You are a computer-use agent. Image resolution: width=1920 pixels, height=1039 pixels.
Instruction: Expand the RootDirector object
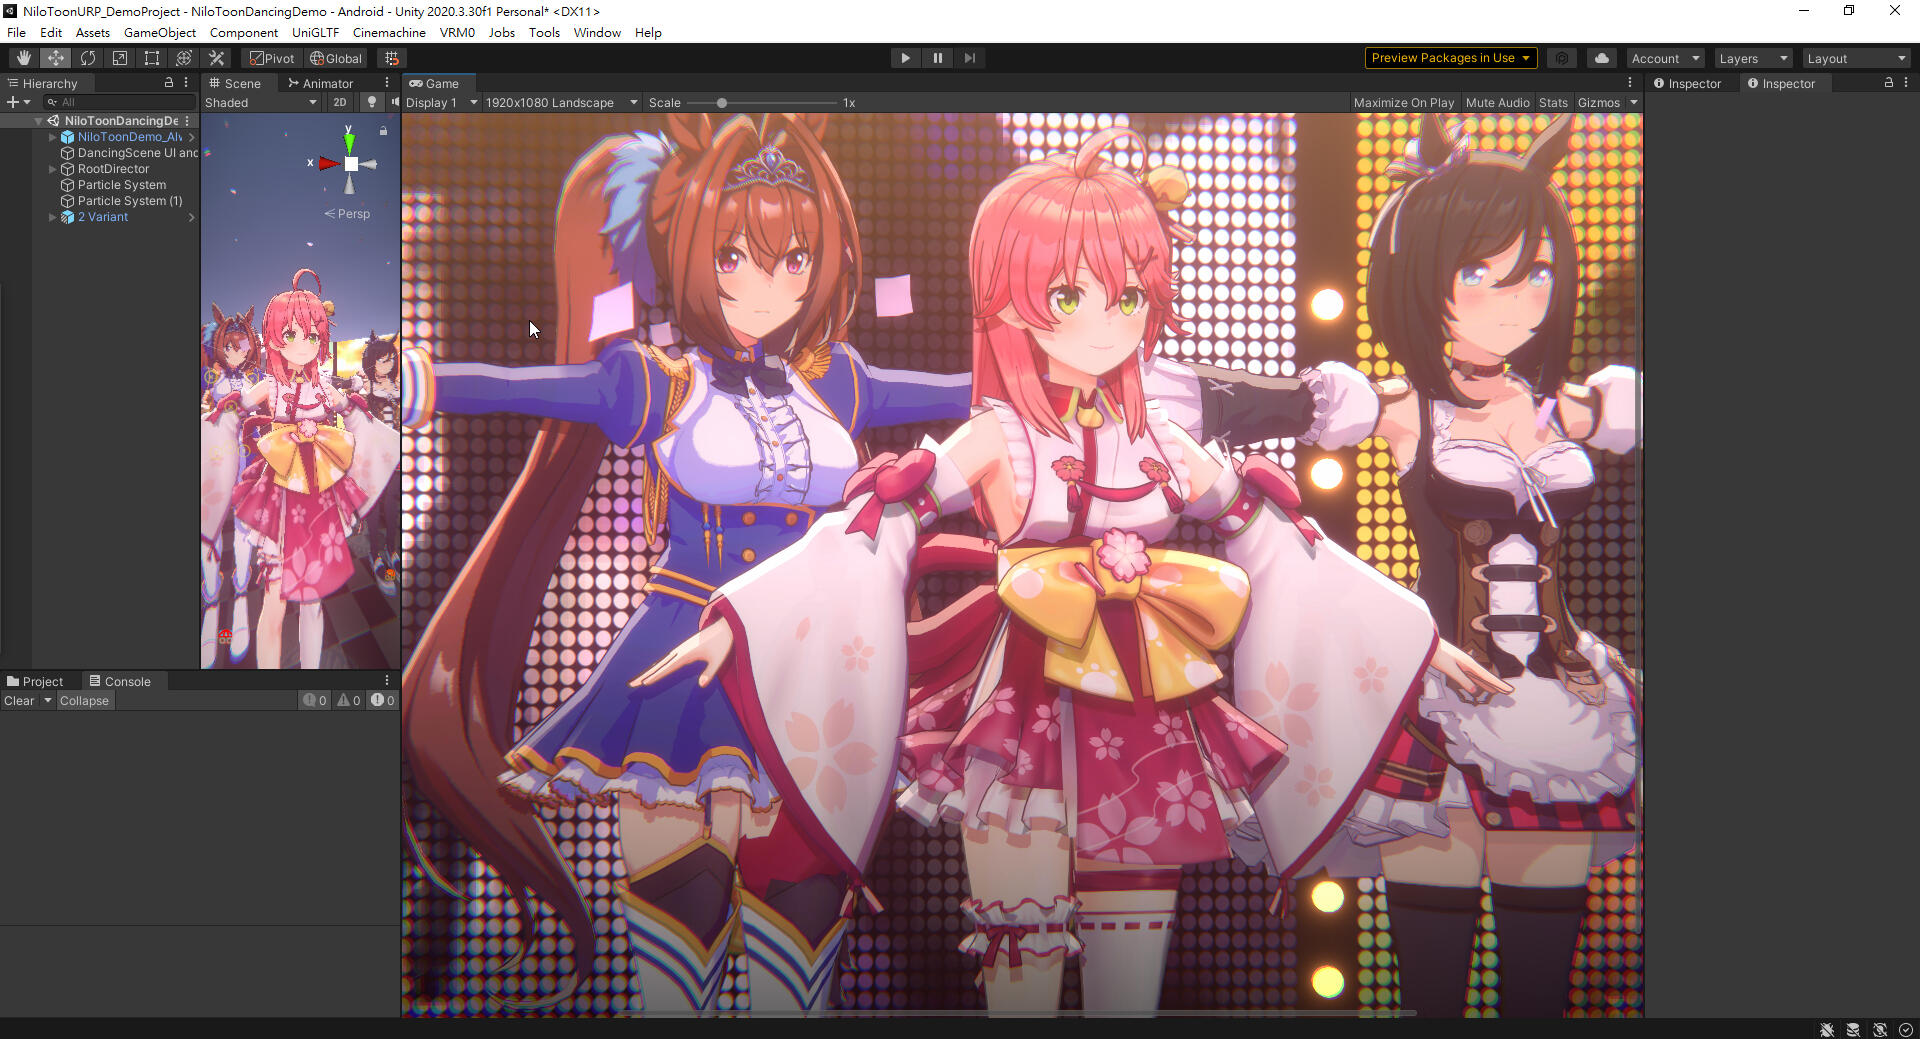tap(53, 169)
